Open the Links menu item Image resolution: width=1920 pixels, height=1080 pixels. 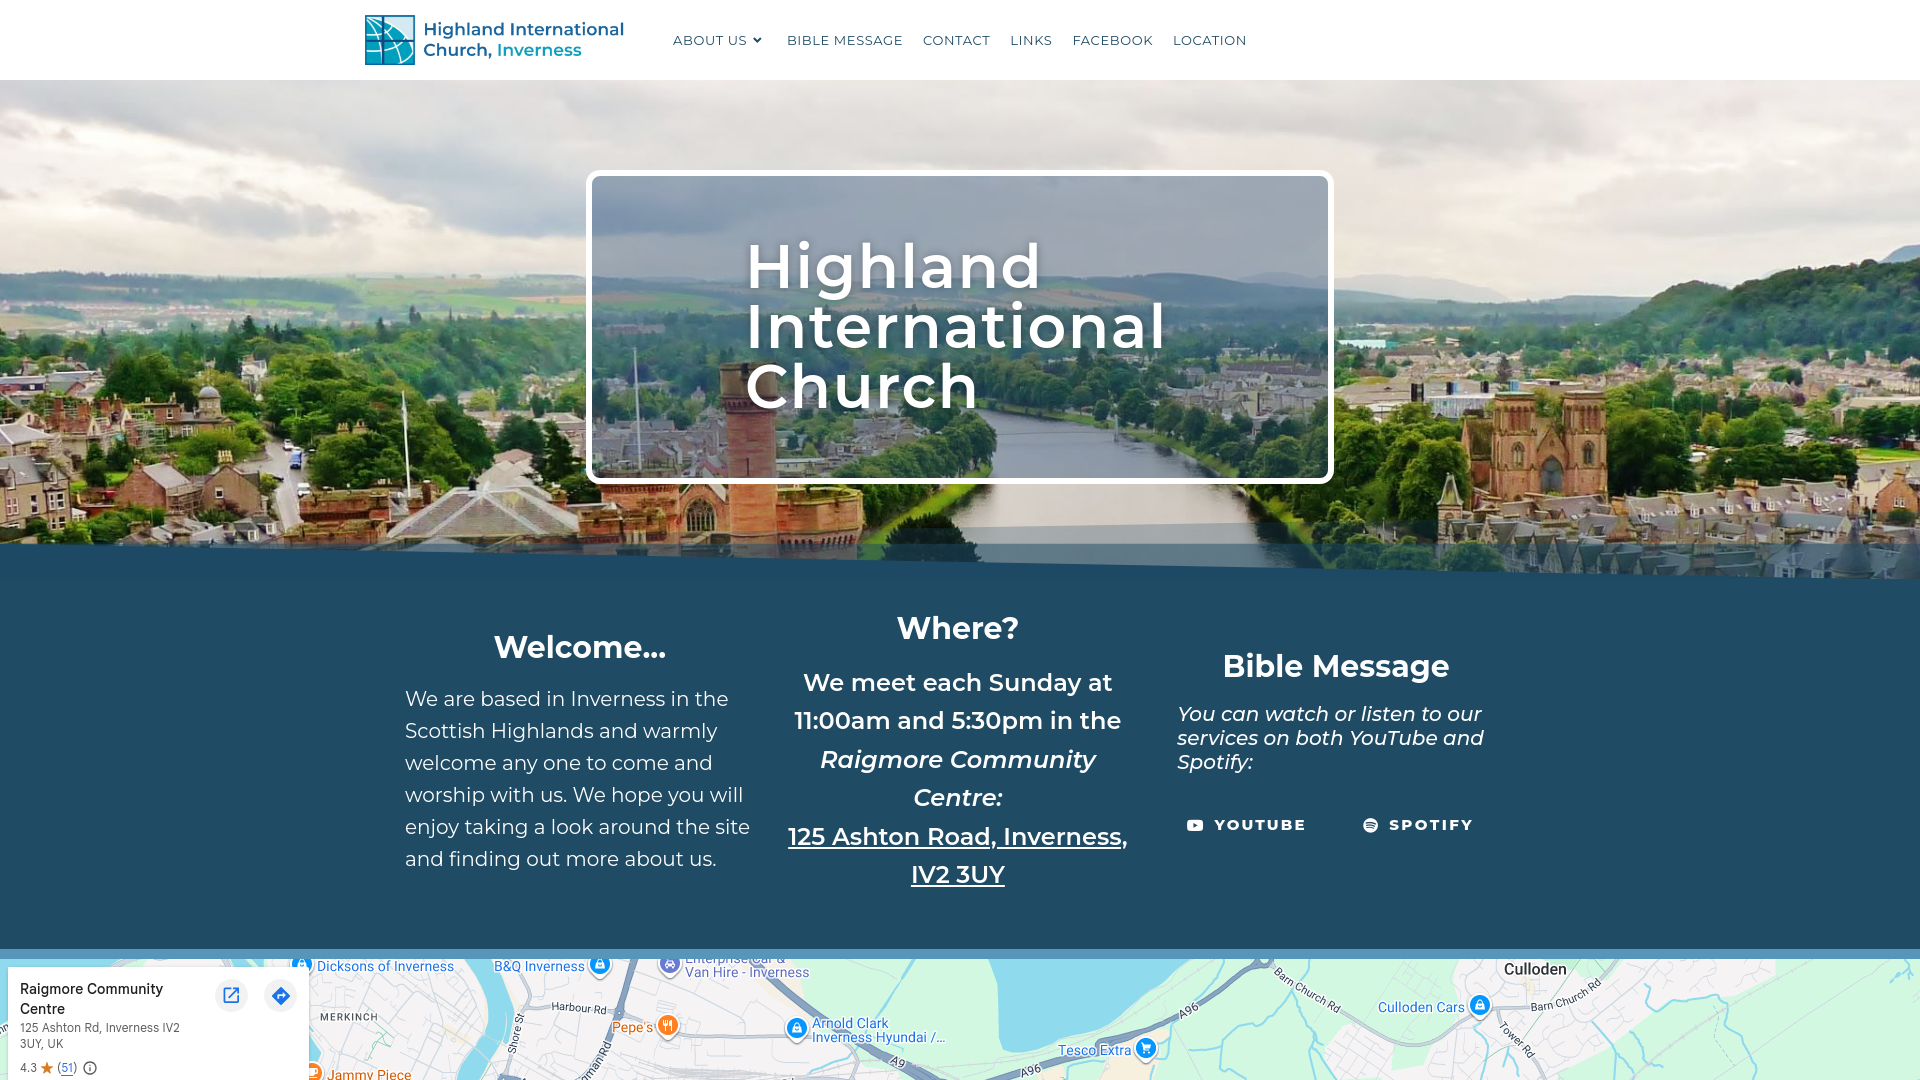pyautogui.click(x=1031, y=40)
